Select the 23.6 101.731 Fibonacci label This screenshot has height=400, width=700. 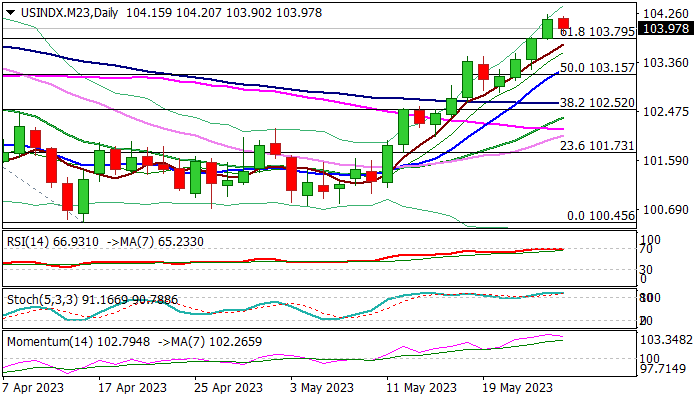point(597,146)
